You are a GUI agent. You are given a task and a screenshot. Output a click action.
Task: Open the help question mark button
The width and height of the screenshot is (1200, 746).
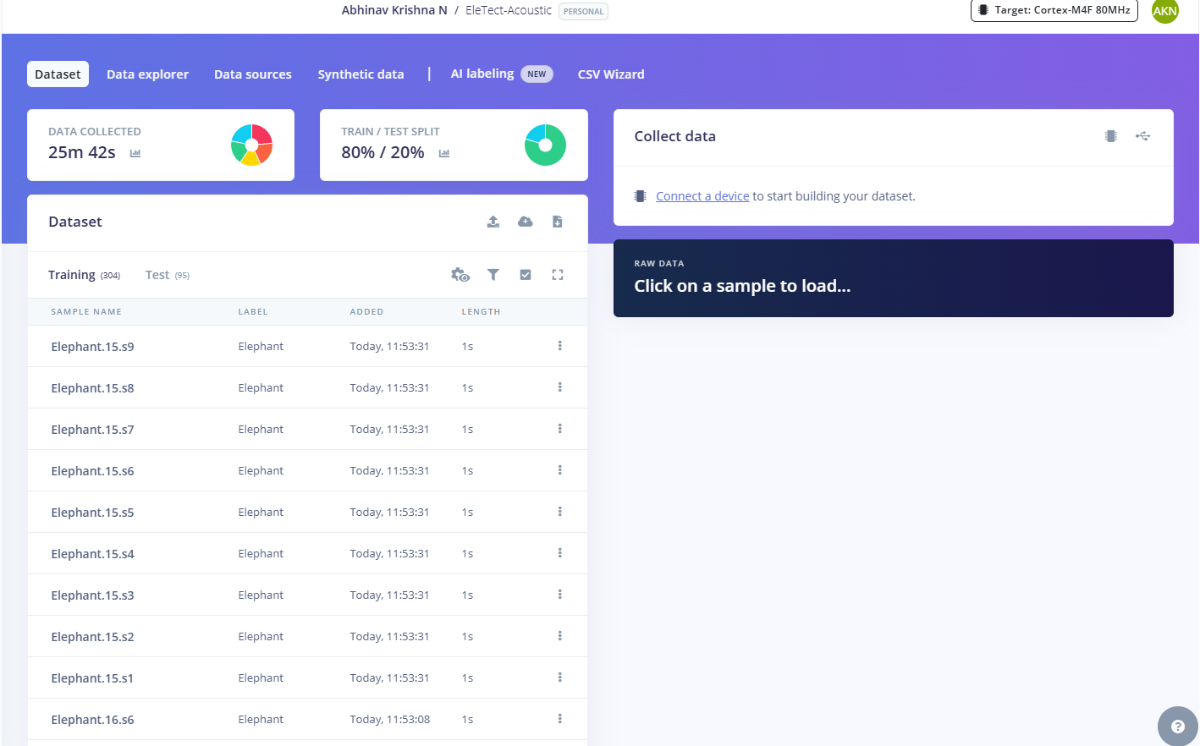pyautogui.click(x=1177, y=726)
